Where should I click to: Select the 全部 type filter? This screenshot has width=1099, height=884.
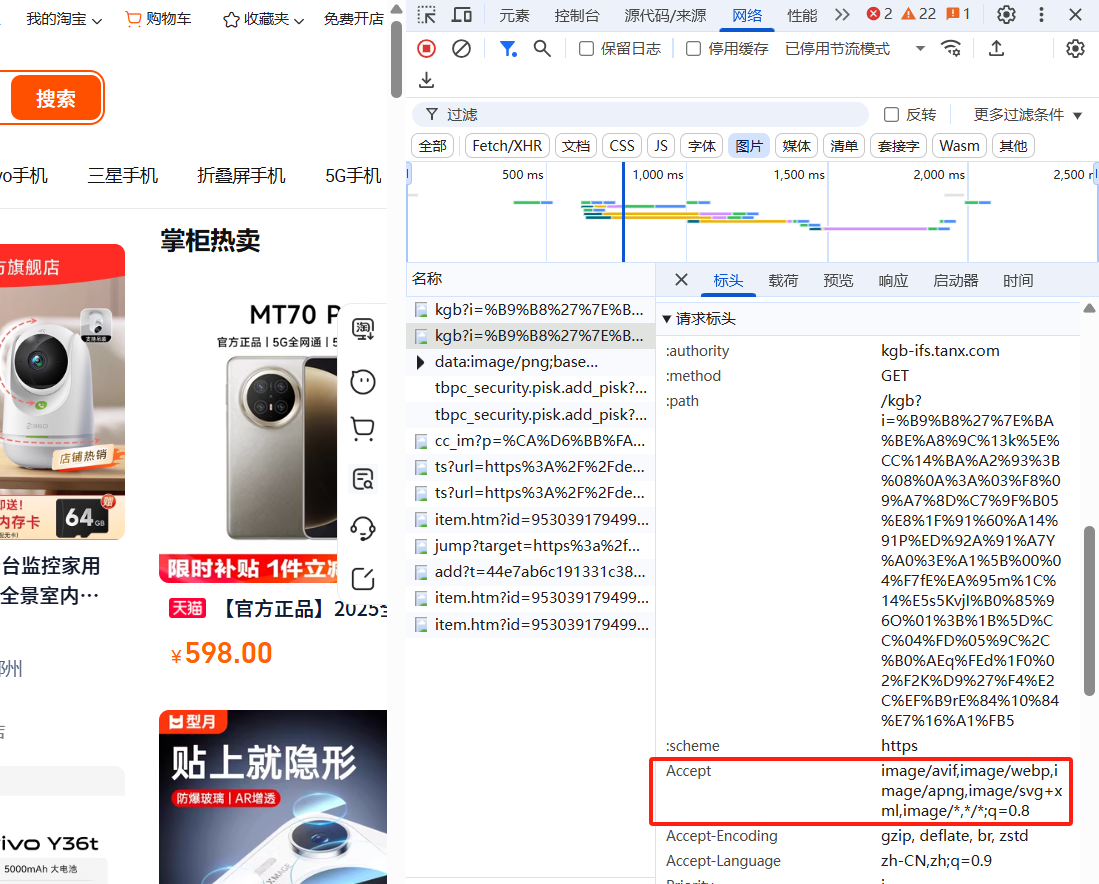pos(432,146)
